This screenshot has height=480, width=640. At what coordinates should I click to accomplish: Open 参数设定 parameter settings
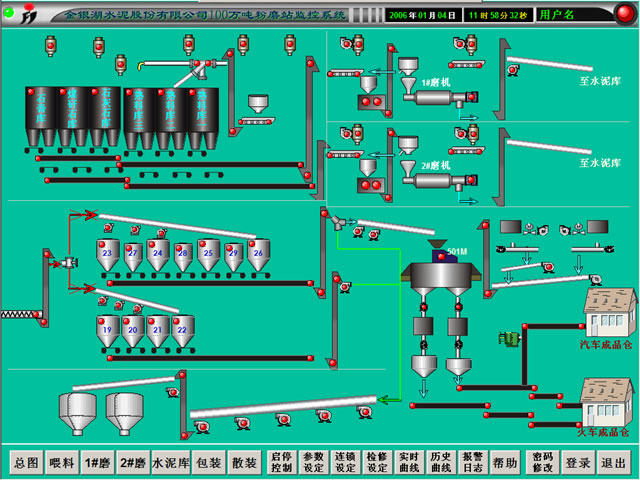(313, 462)
